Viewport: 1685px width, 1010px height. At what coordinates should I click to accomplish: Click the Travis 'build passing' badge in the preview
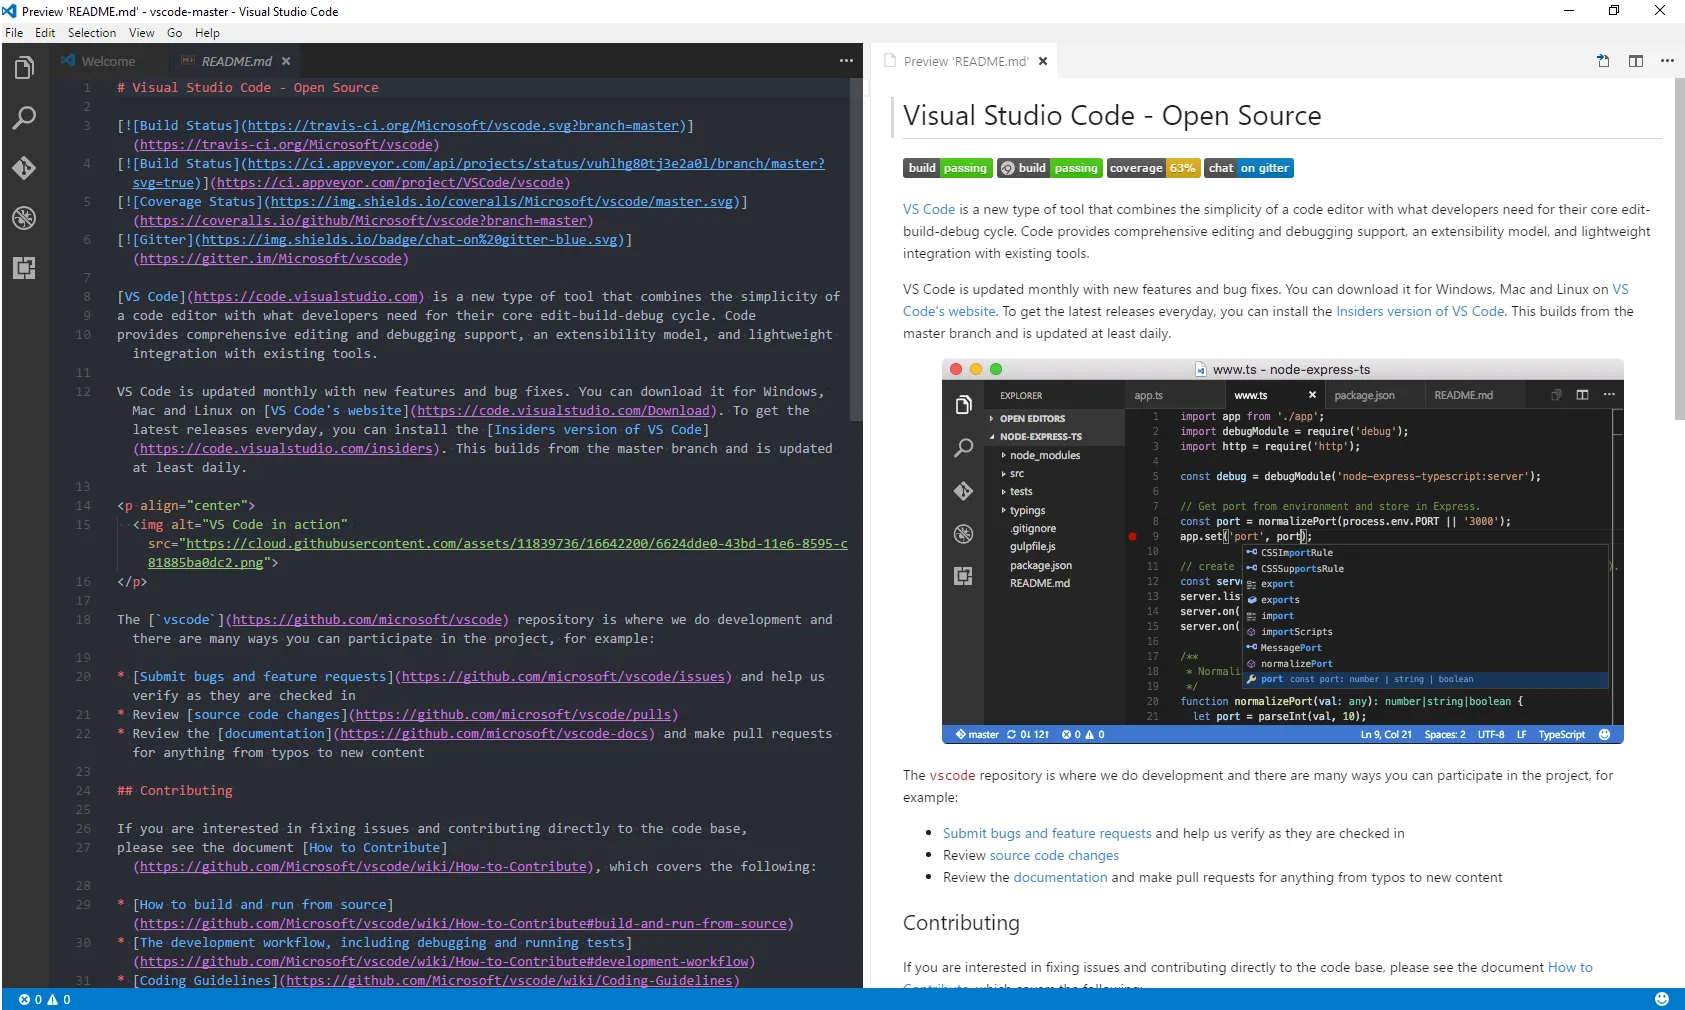(948, 168)
